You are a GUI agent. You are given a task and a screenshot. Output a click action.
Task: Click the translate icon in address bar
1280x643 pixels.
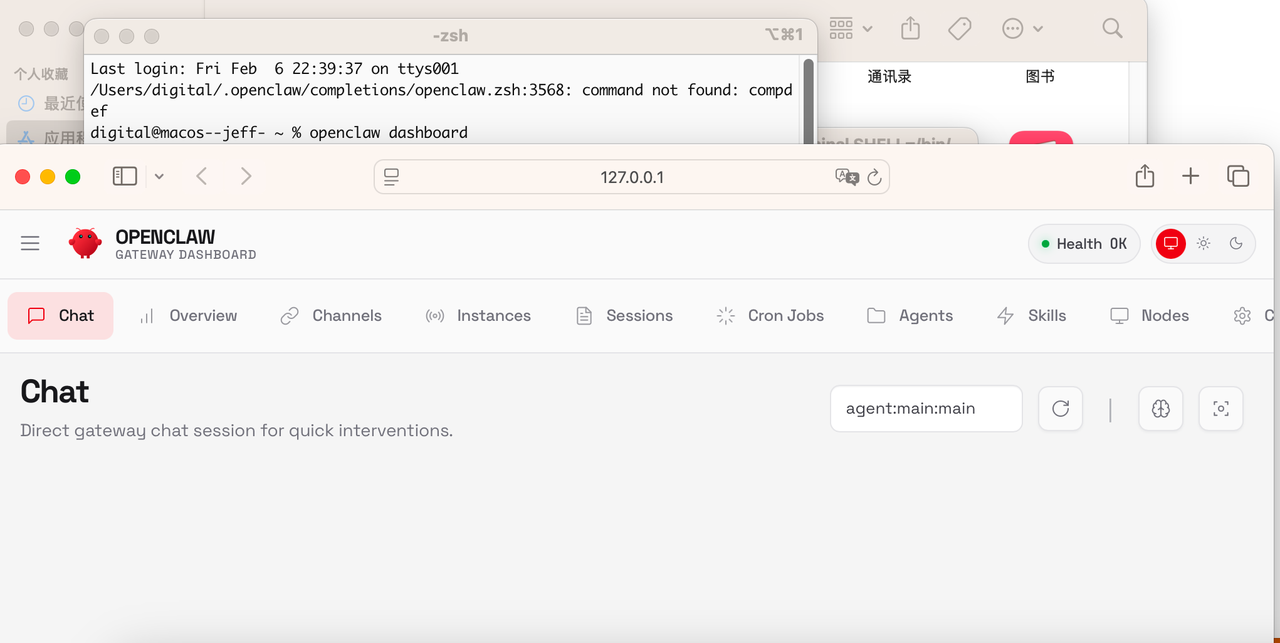(x=847, y=177)
